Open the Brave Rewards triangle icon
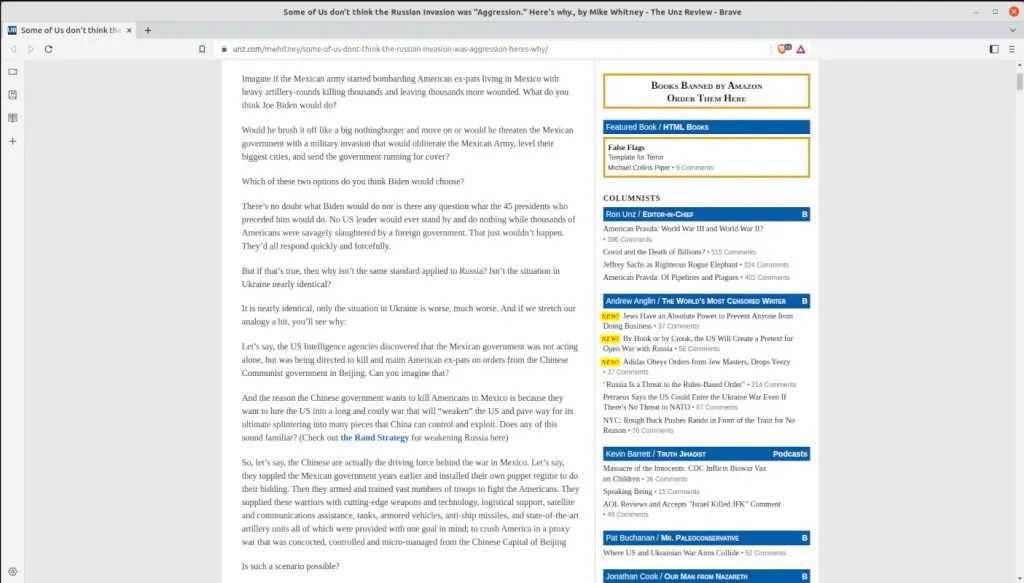 [802, 49]
